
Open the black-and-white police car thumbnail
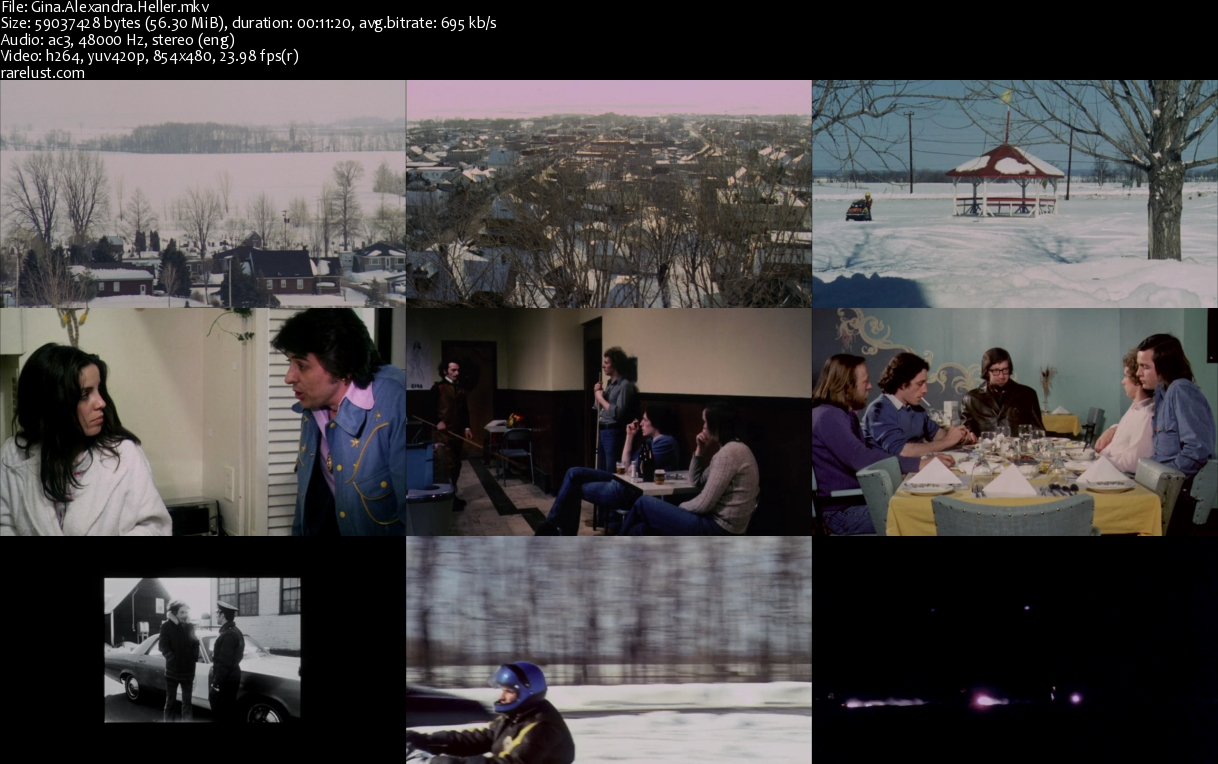coord(202,649)
